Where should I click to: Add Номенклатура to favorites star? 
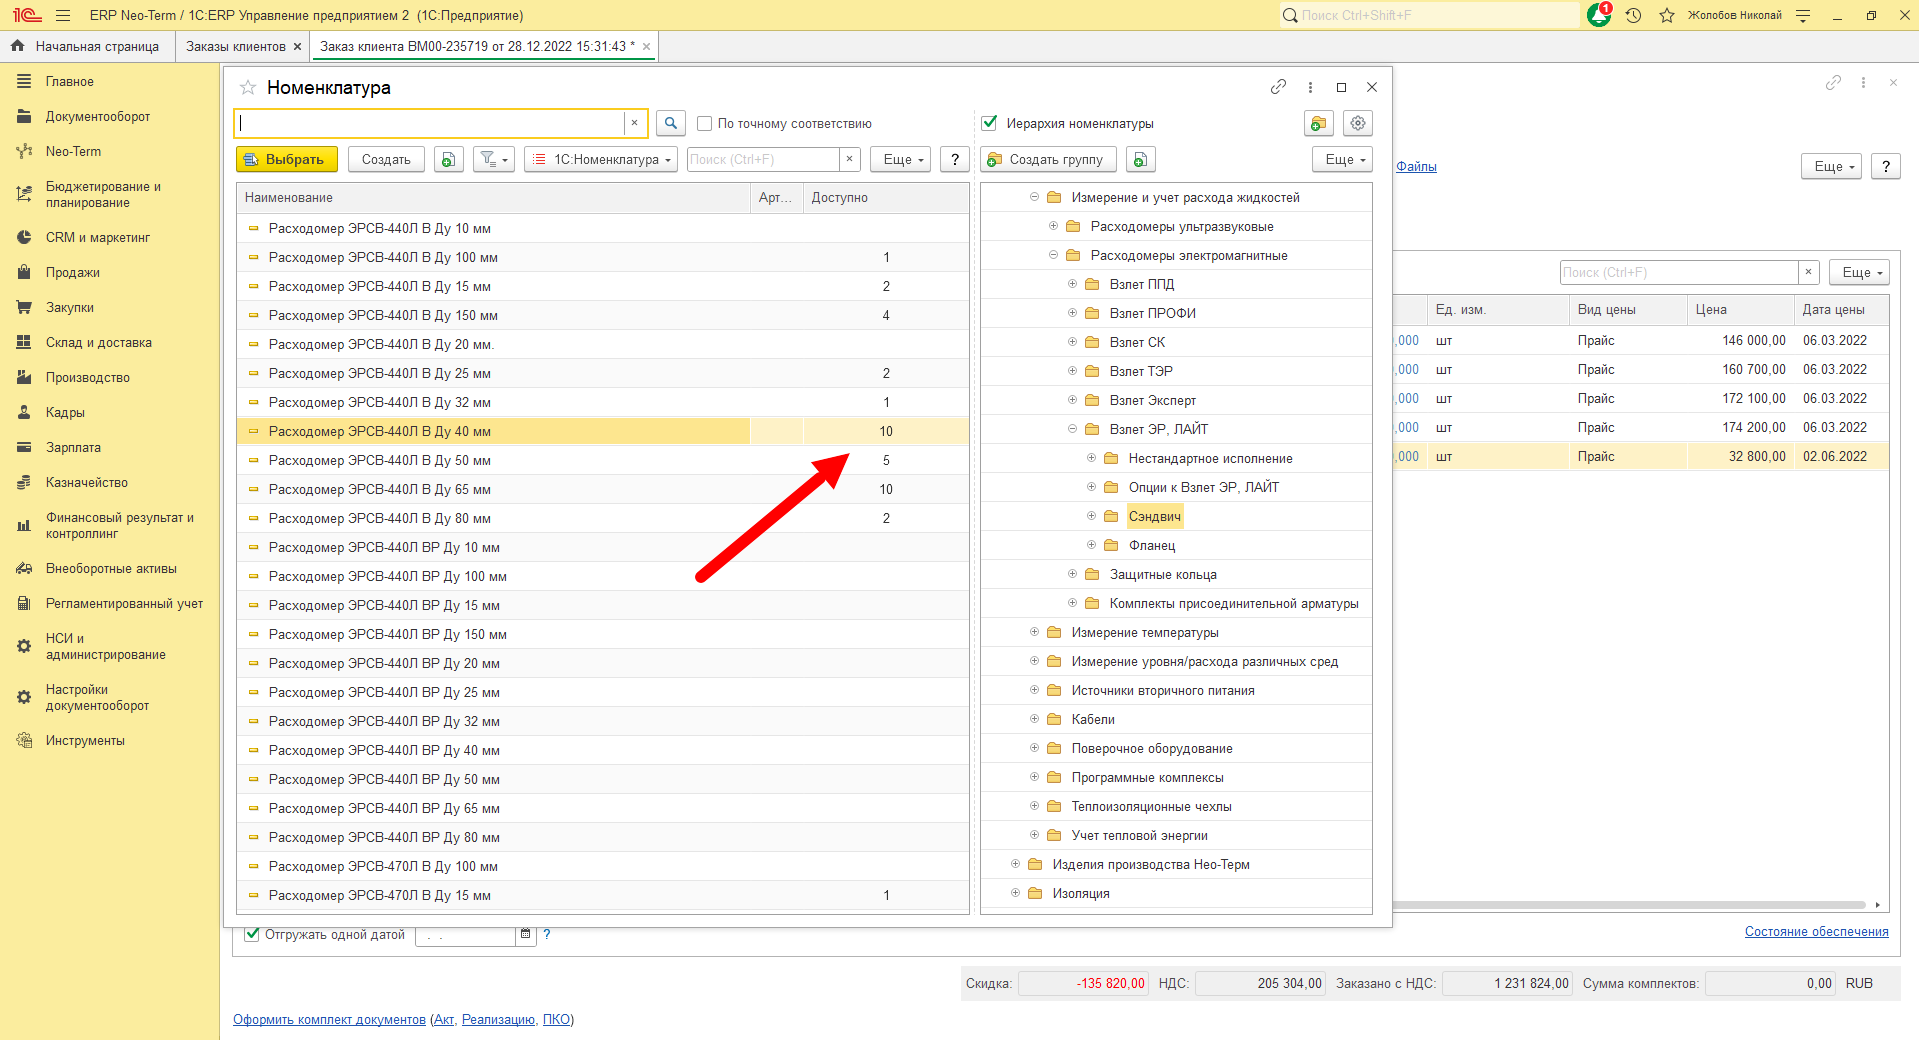click(248, 88)
